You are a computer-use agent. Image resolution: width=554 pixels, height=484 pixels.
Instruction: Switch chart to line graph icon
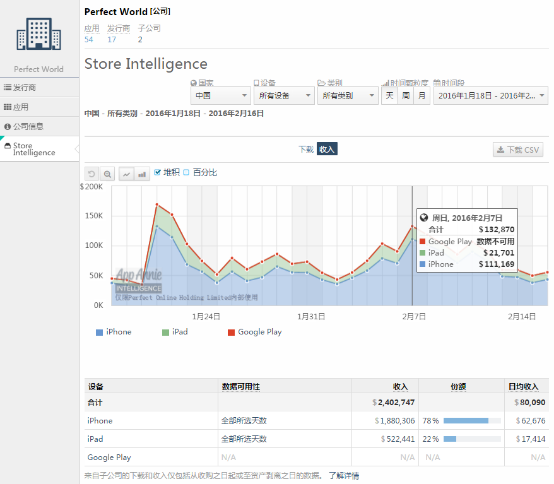pos(126,174)
